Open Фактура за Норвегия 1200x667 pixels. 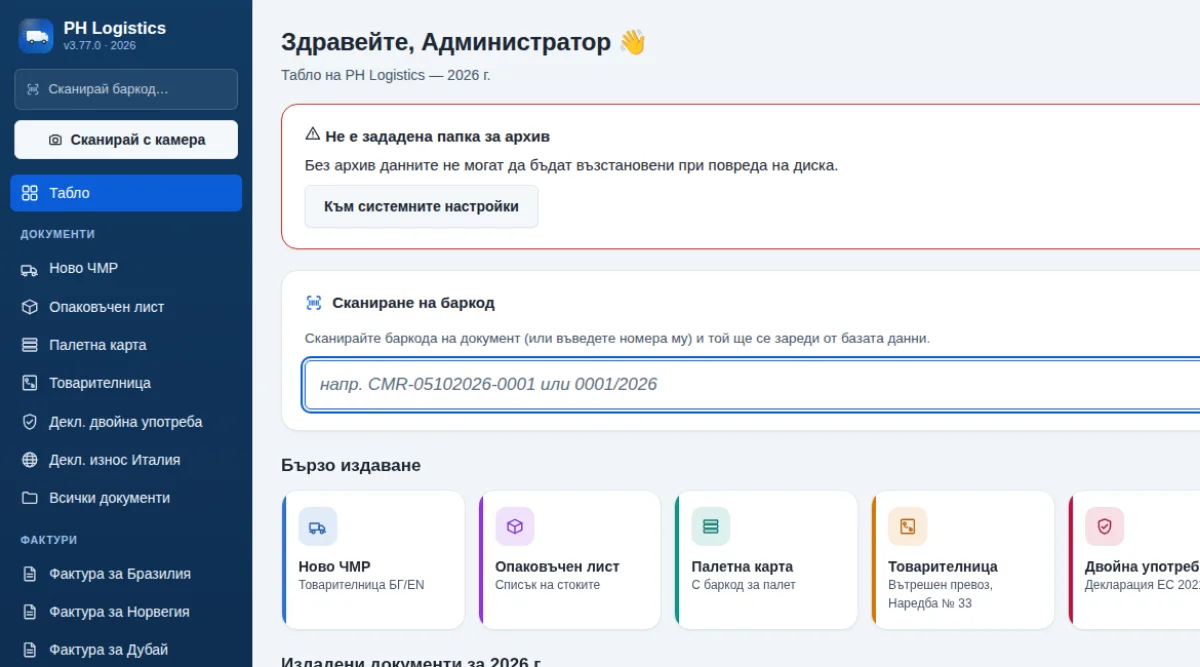[x=126, y=612]
